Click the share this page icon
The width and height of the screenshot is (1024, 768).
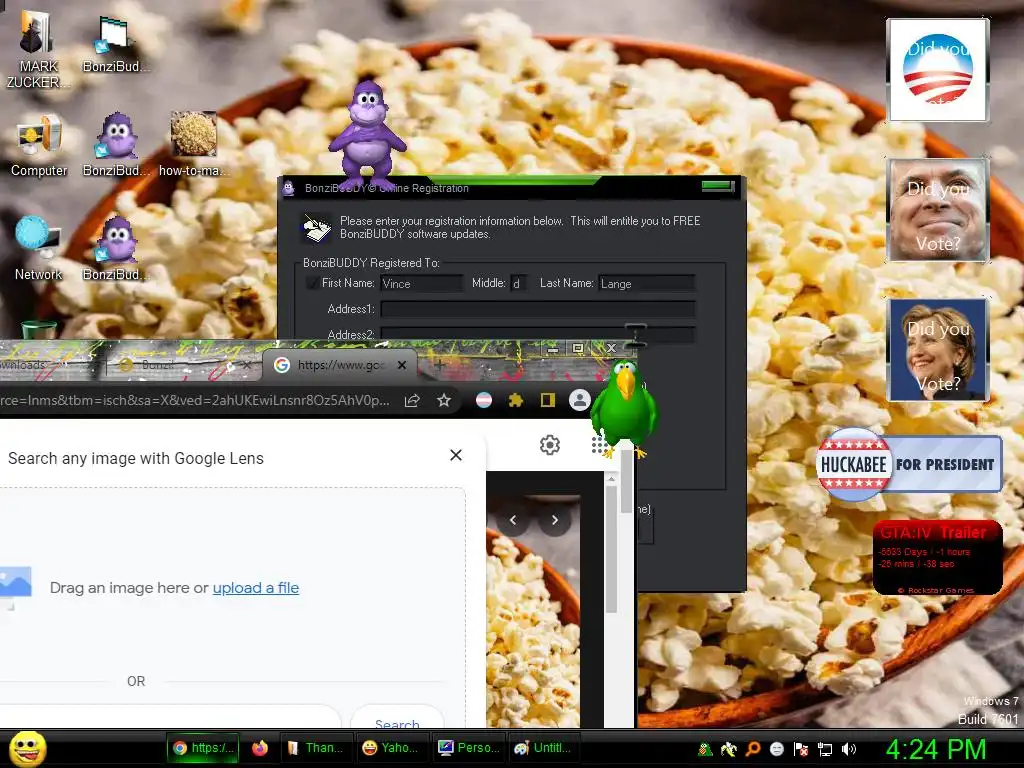coord(412,400)
